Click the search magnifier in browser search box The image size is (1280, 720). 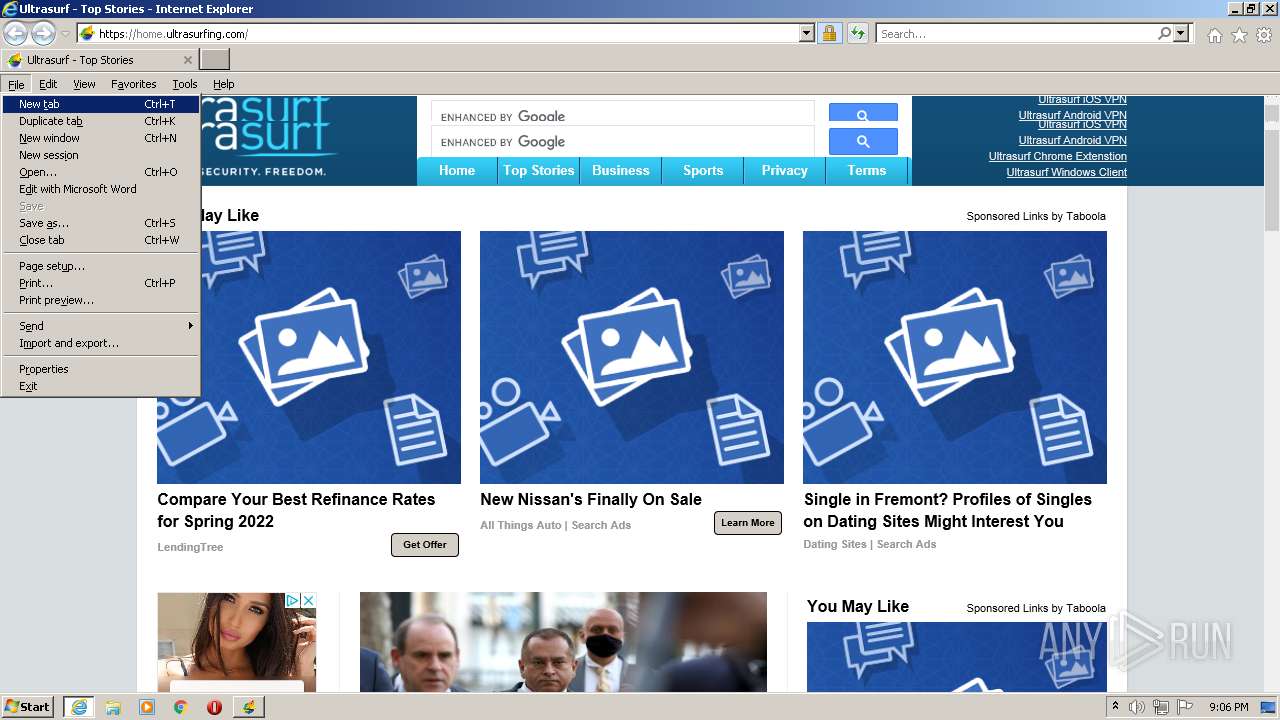[x=1164, y=34]
